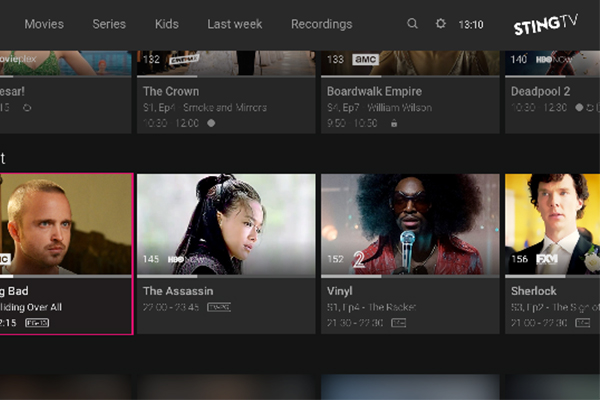
Task: Open The Assassin thumbnail
Action: [x=226, y=224]
